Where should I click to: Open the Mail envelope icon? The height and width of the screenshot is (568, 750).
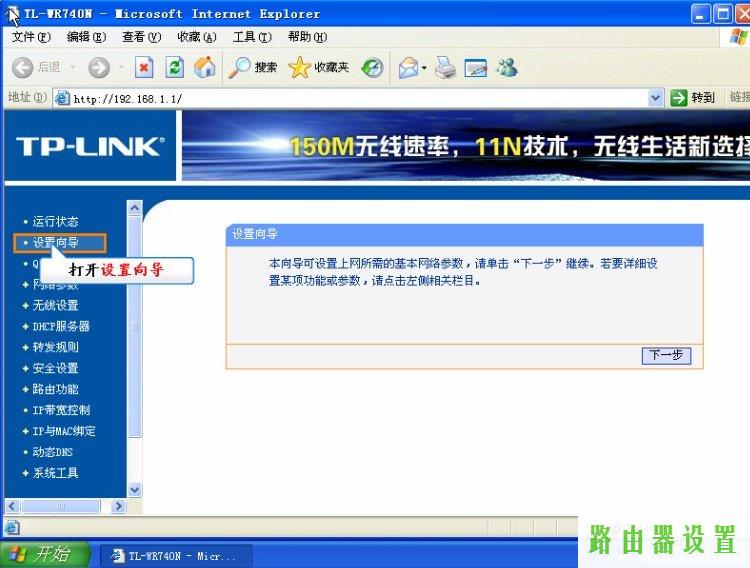click(x=408, y=67)
